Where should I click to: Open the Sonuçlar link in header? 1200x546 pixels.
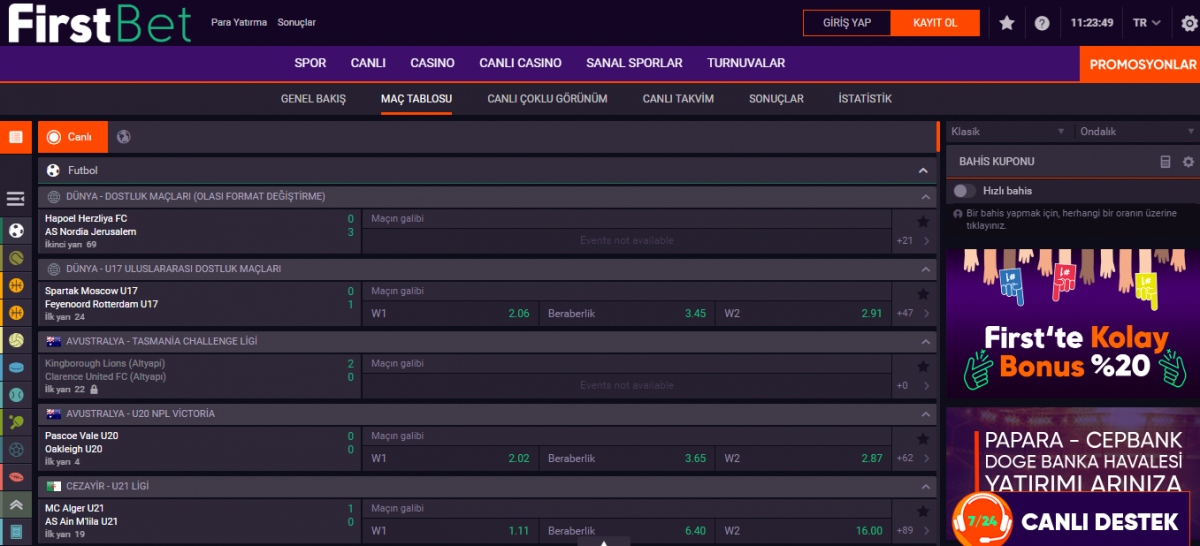pos(296,22)
